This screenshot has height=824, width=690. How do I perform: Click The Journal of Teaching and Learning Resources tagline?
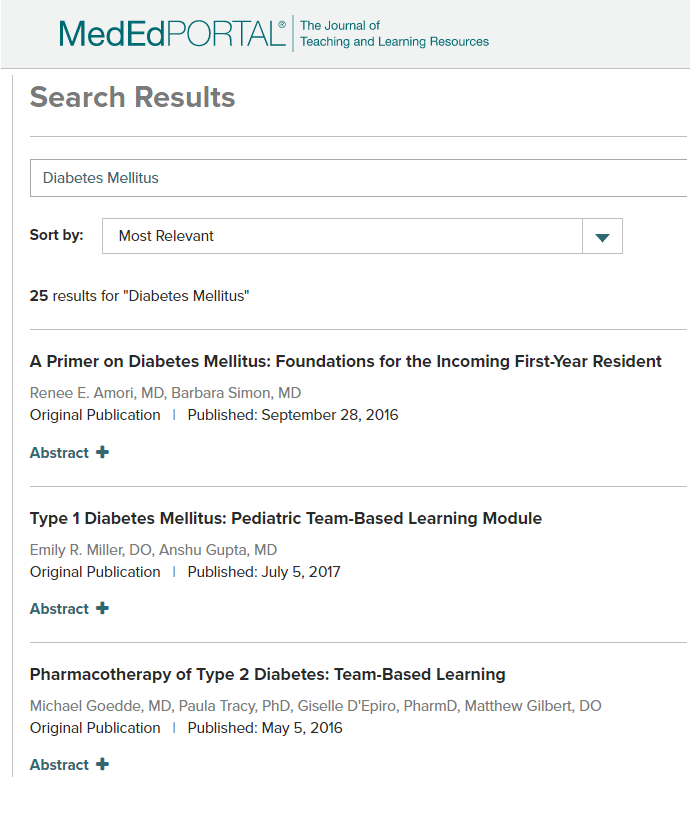coord(394,34)
